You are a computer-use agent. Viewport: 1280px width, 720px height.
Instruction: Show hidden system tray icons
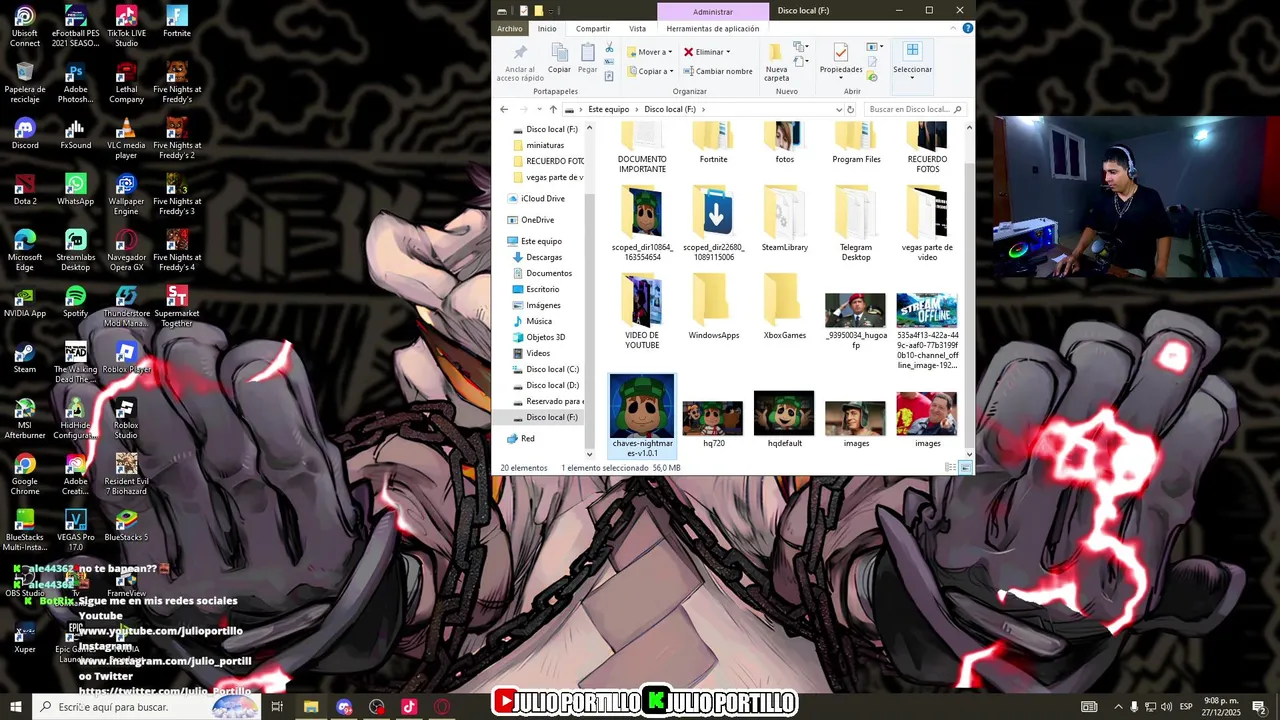click(1118, 707)
